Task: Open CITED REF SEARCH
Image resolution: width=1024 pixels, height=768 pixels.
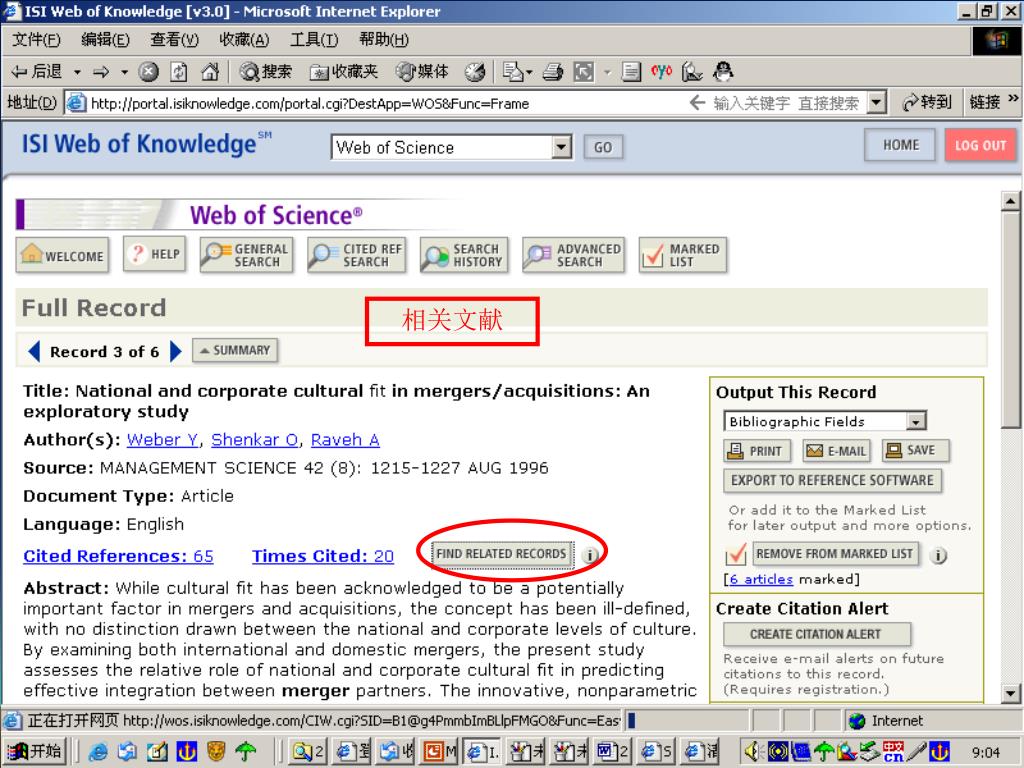Action: (x=357, y=255)
